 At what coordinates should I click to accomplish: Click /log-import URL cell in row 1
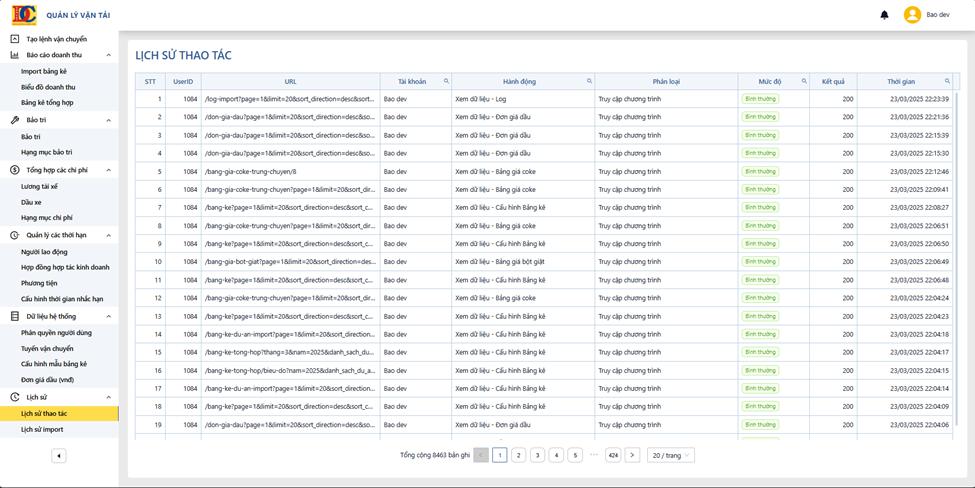pyautogui.click(x=290, y=99)
